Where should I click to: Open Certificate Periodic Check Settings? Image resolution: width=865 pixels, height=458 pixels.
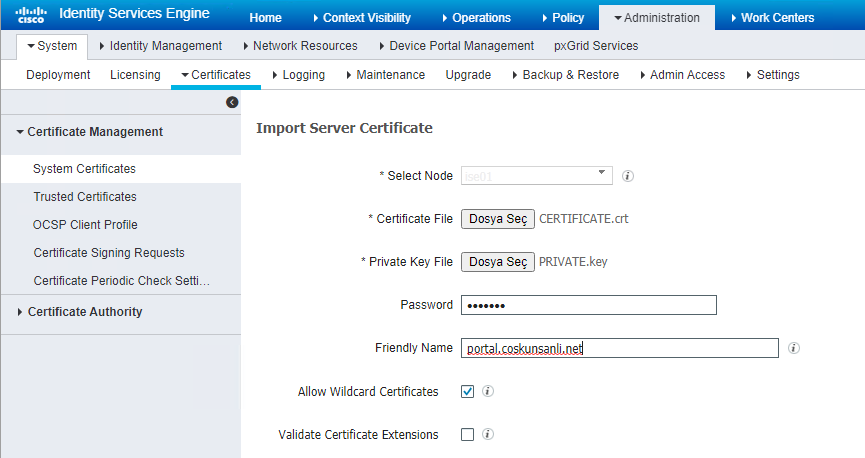coord(121,281)
